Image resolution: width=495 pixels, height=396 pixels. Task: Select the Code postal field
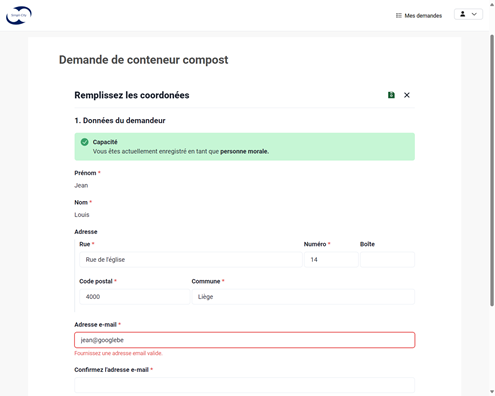coord(135,296)
